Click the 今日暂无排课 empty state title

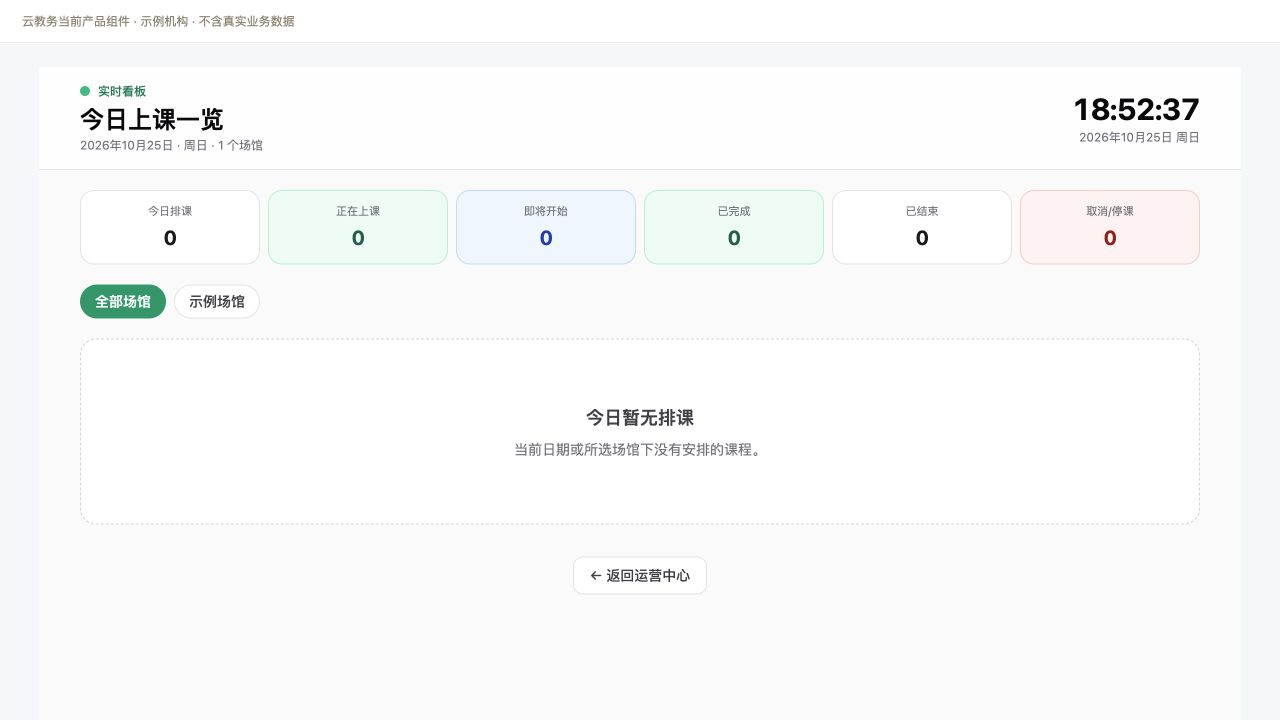(x=640, y=418)
